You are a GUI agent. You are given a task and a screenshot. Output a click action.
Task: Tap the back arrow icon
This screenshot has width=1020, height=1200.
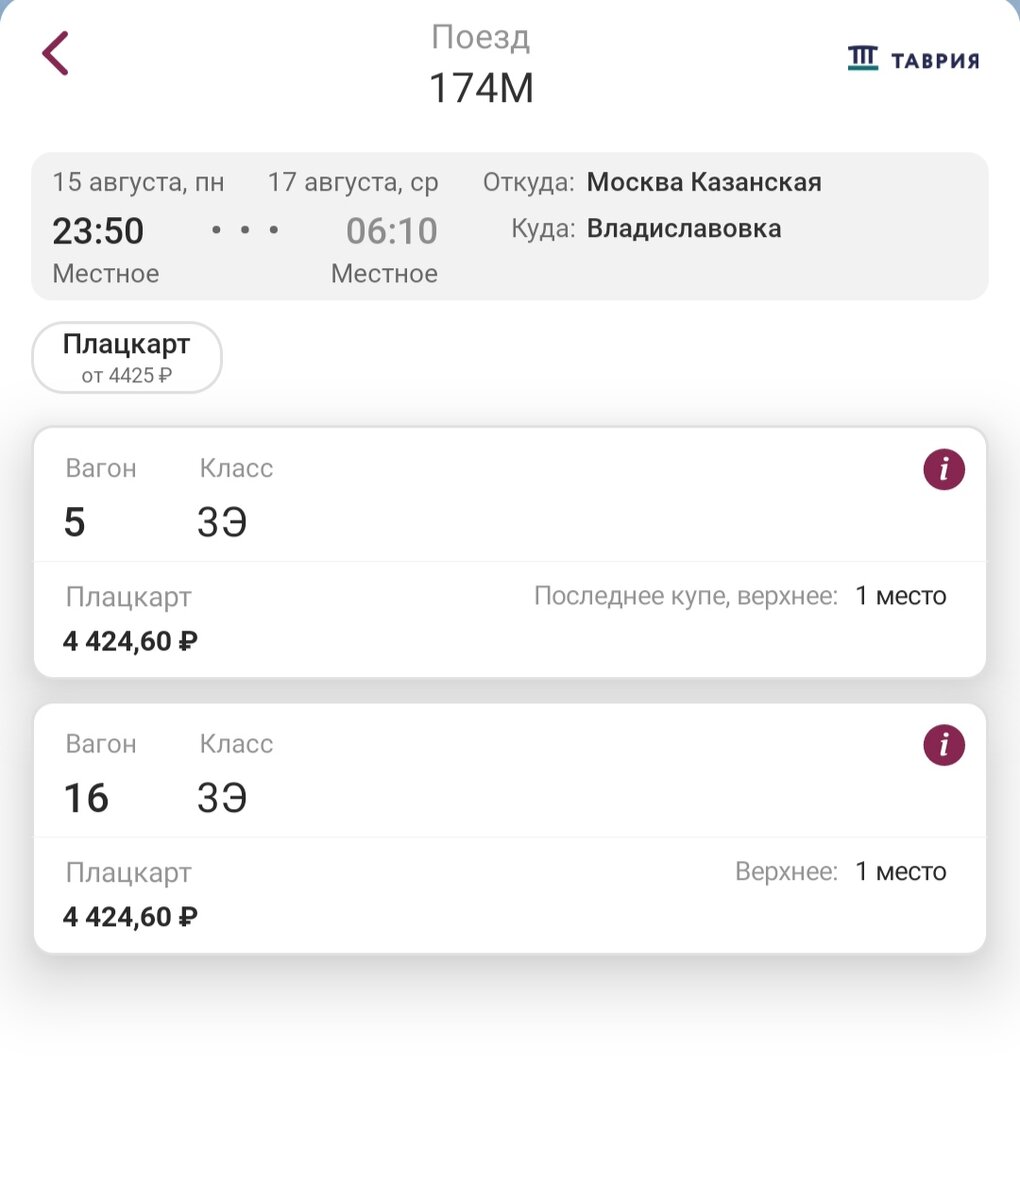tap(56, 54)
